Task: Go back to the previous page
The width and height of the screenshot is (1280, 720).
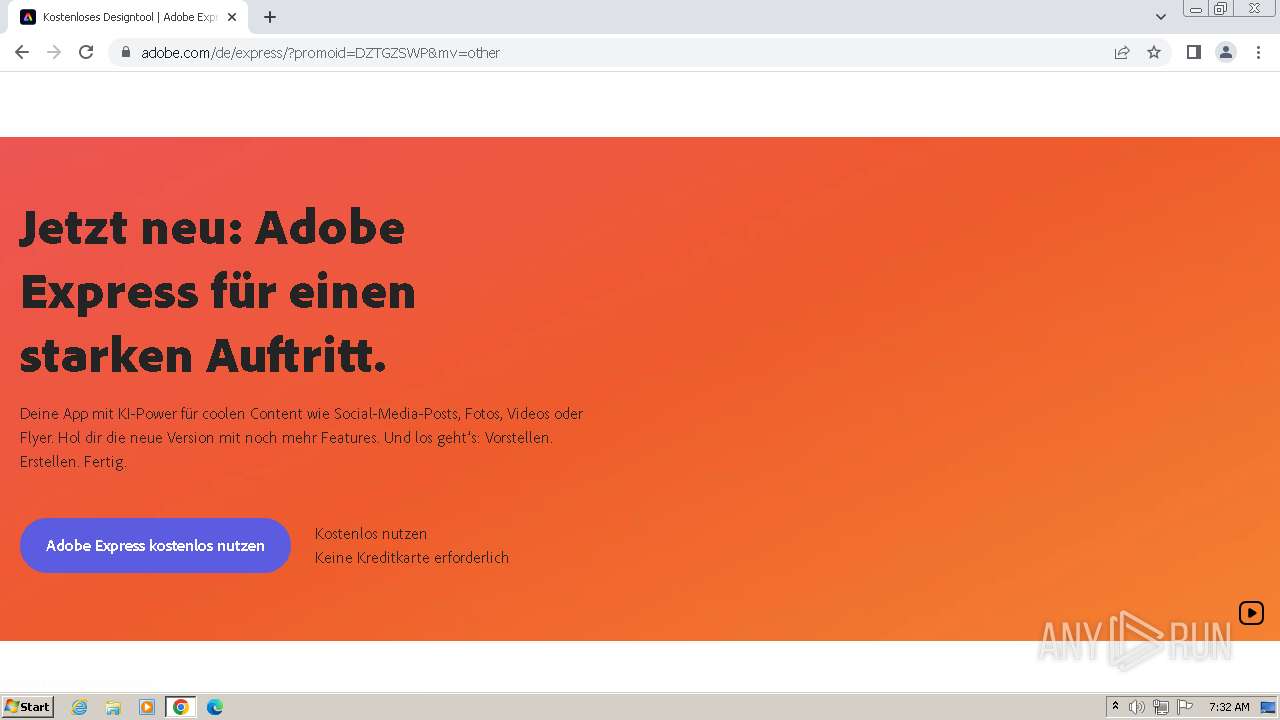Action: (22, 52)
